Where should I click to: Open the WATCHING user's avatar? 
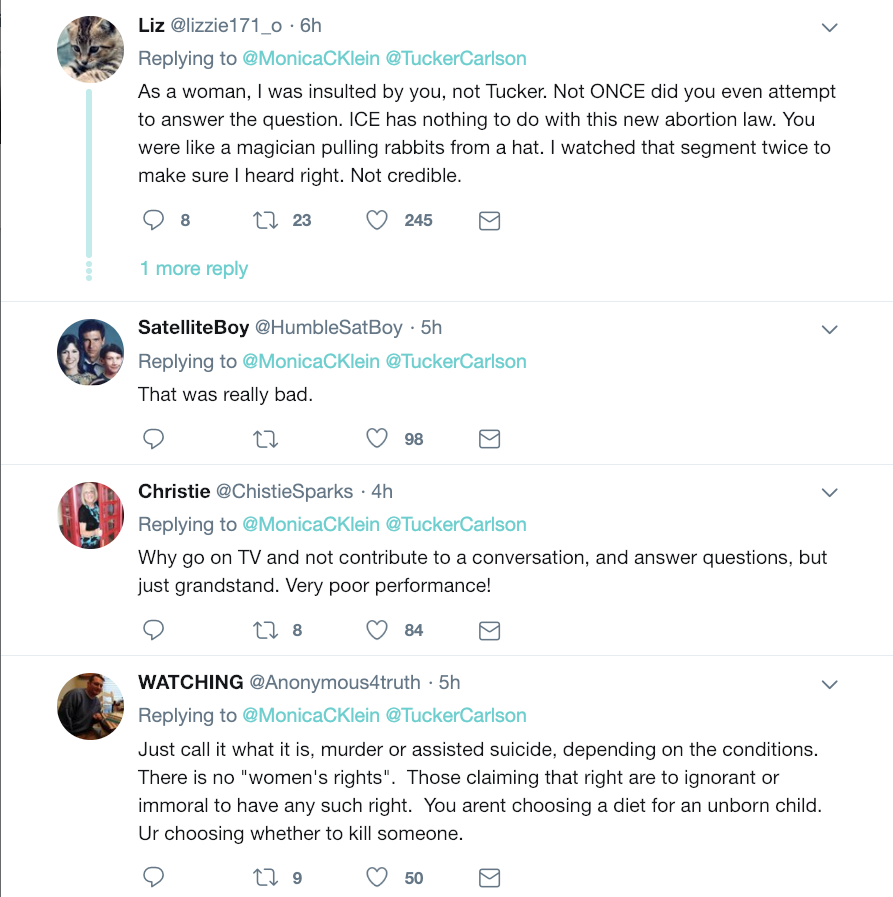pyautogui.click(x=91, y=706)
